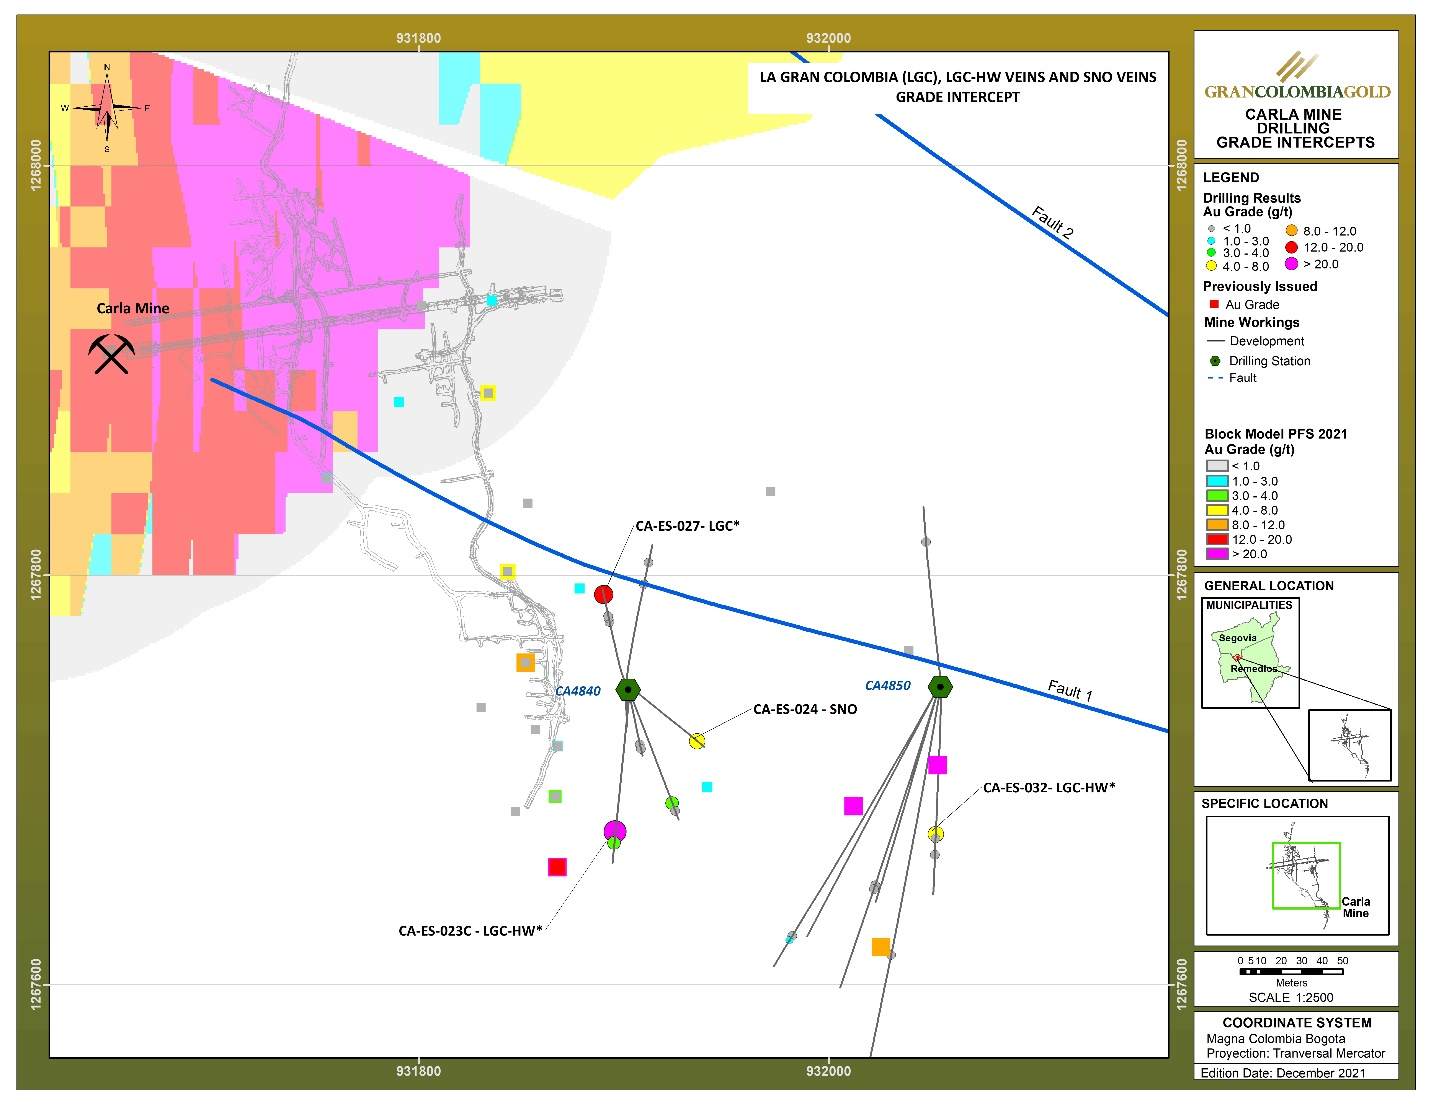This screenshot has width=1431, height=1105.
Task: Pick the magenta > 20.0 block model swatch
Action: [x=1217, y=553]
